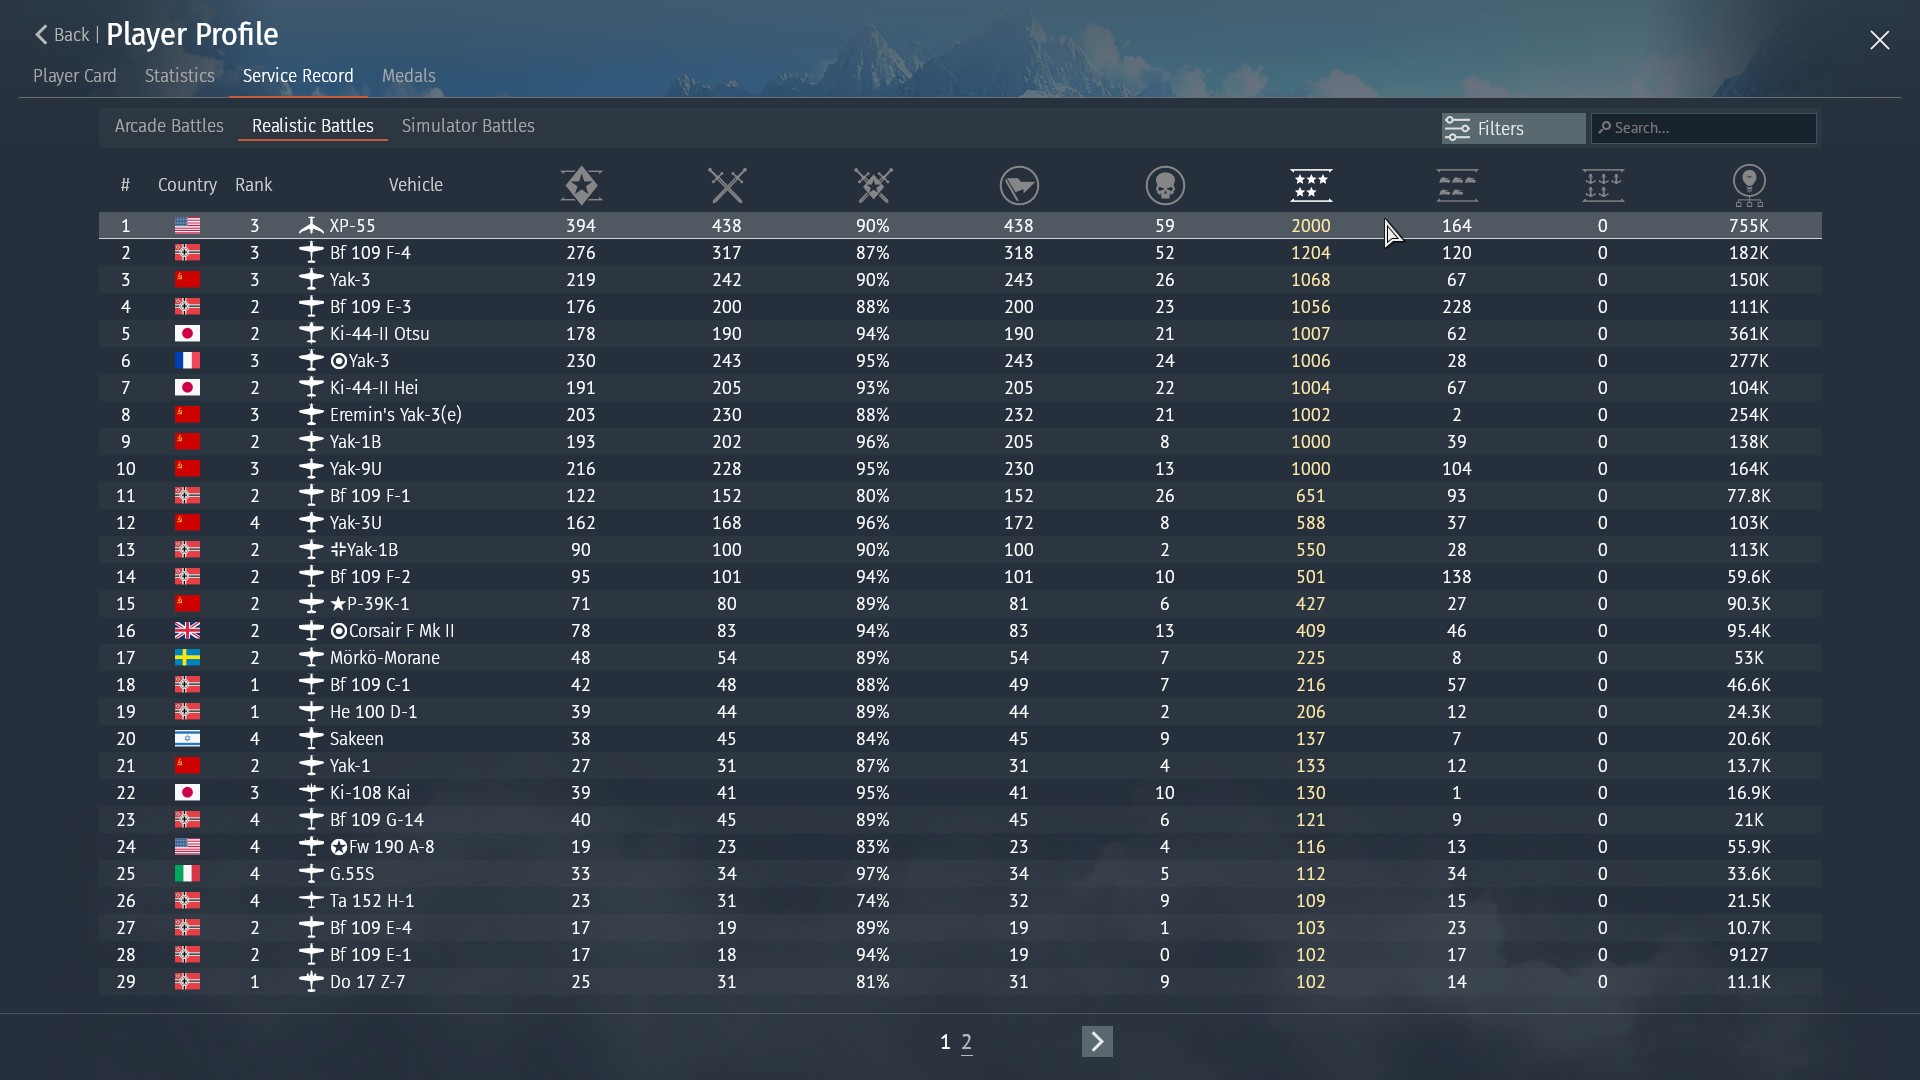The width and height of the screenshot is (1920, 1080).
Task: Sort by crossed swords respawns column icon
Action: [727, 185]
